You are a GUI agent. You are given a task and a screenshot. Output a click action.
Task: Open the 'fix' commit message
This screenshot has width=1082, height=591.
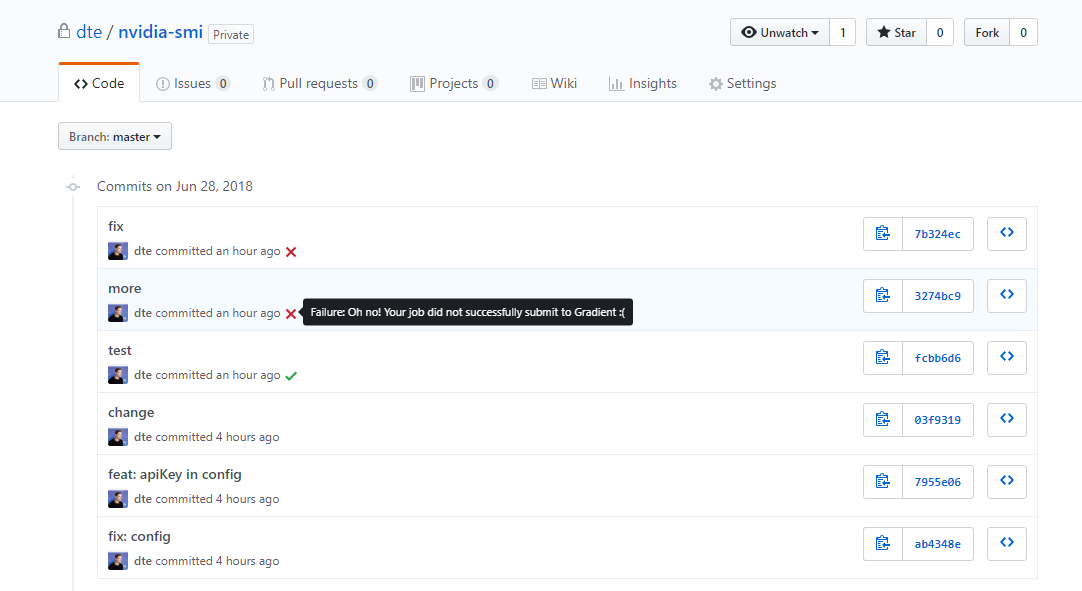(116, 226)
